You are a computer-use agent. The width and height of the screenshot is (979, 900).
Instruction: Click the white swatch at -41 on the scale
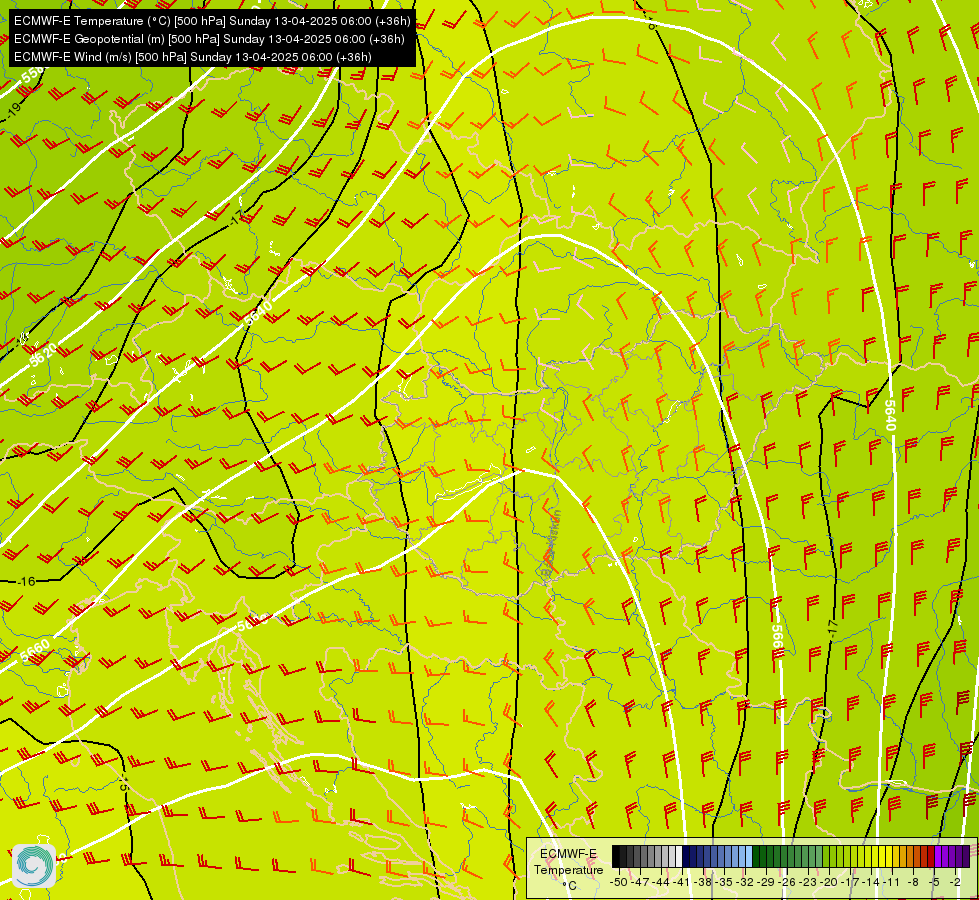pyautogui.click(x=679, y=856)
